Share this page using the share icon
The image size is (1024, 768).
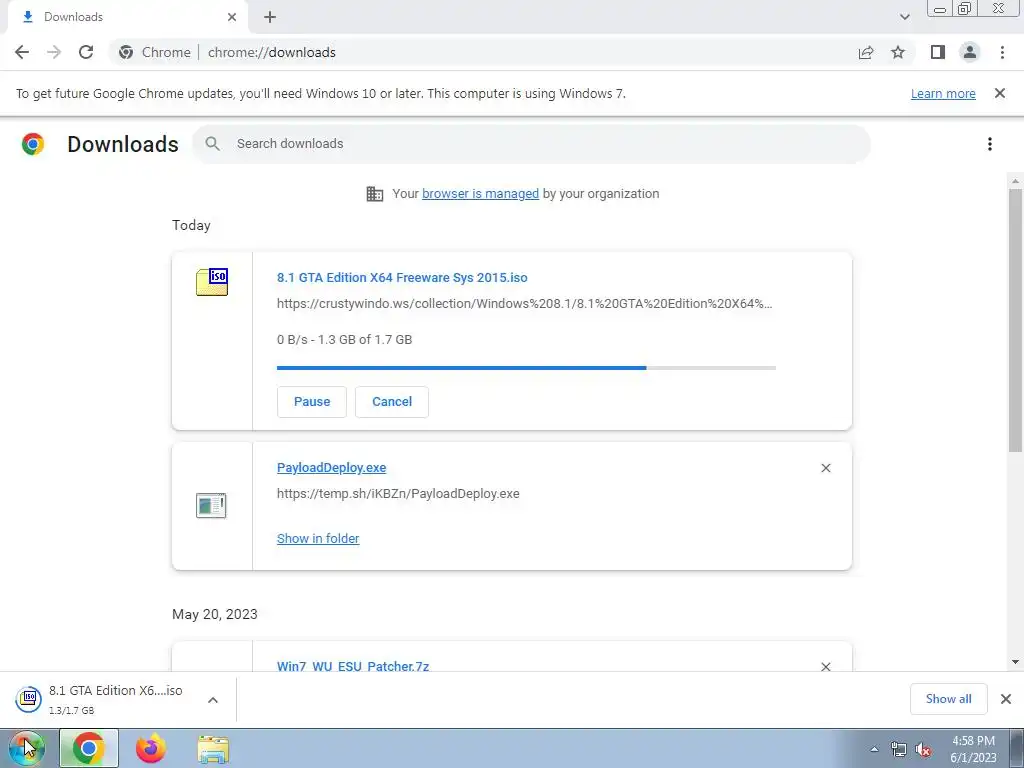point(866,52)
